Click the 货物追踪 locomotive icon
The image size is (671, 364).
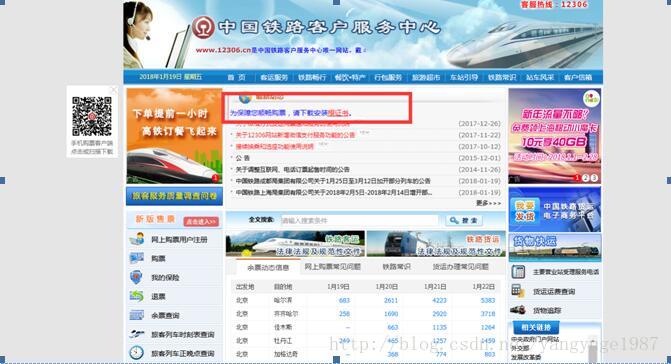tap(518, 310)
